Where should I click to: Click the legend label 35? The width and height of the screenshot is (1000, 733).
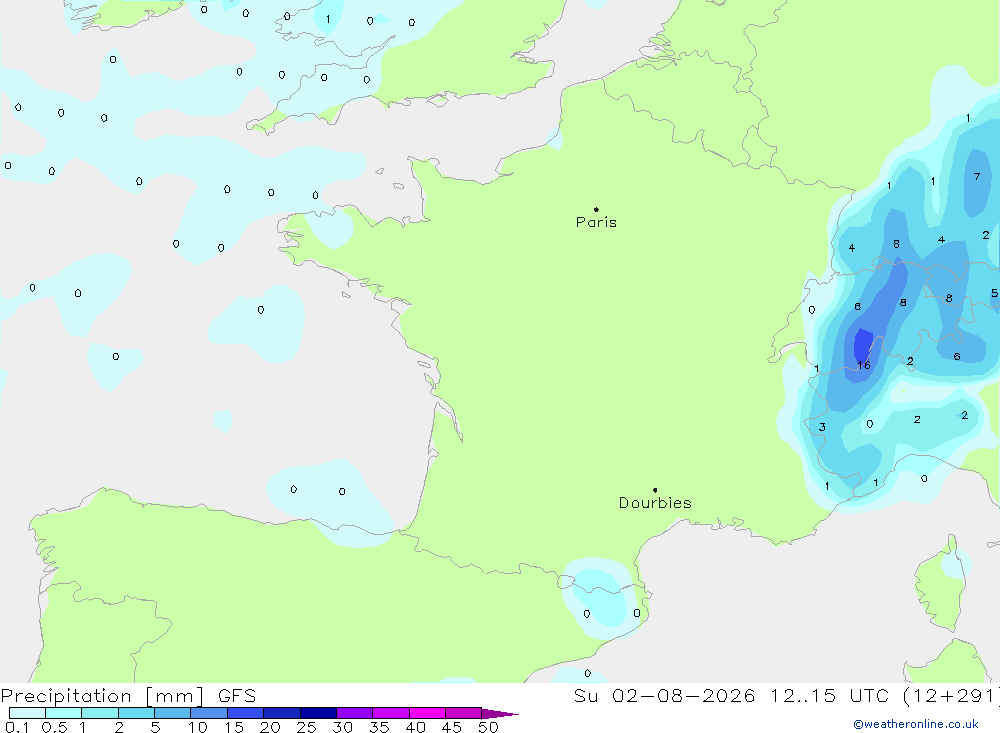379,727
